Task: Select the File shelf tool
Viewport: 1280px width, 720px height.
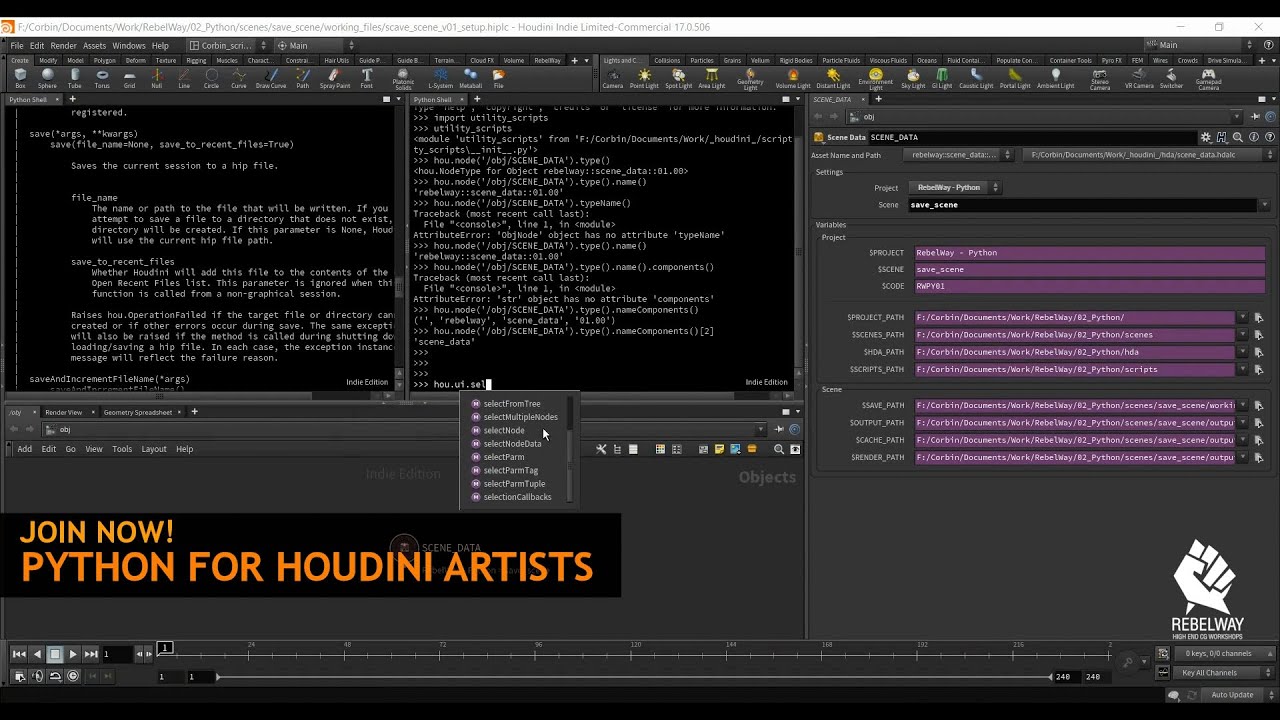Action: coord(498,78)
